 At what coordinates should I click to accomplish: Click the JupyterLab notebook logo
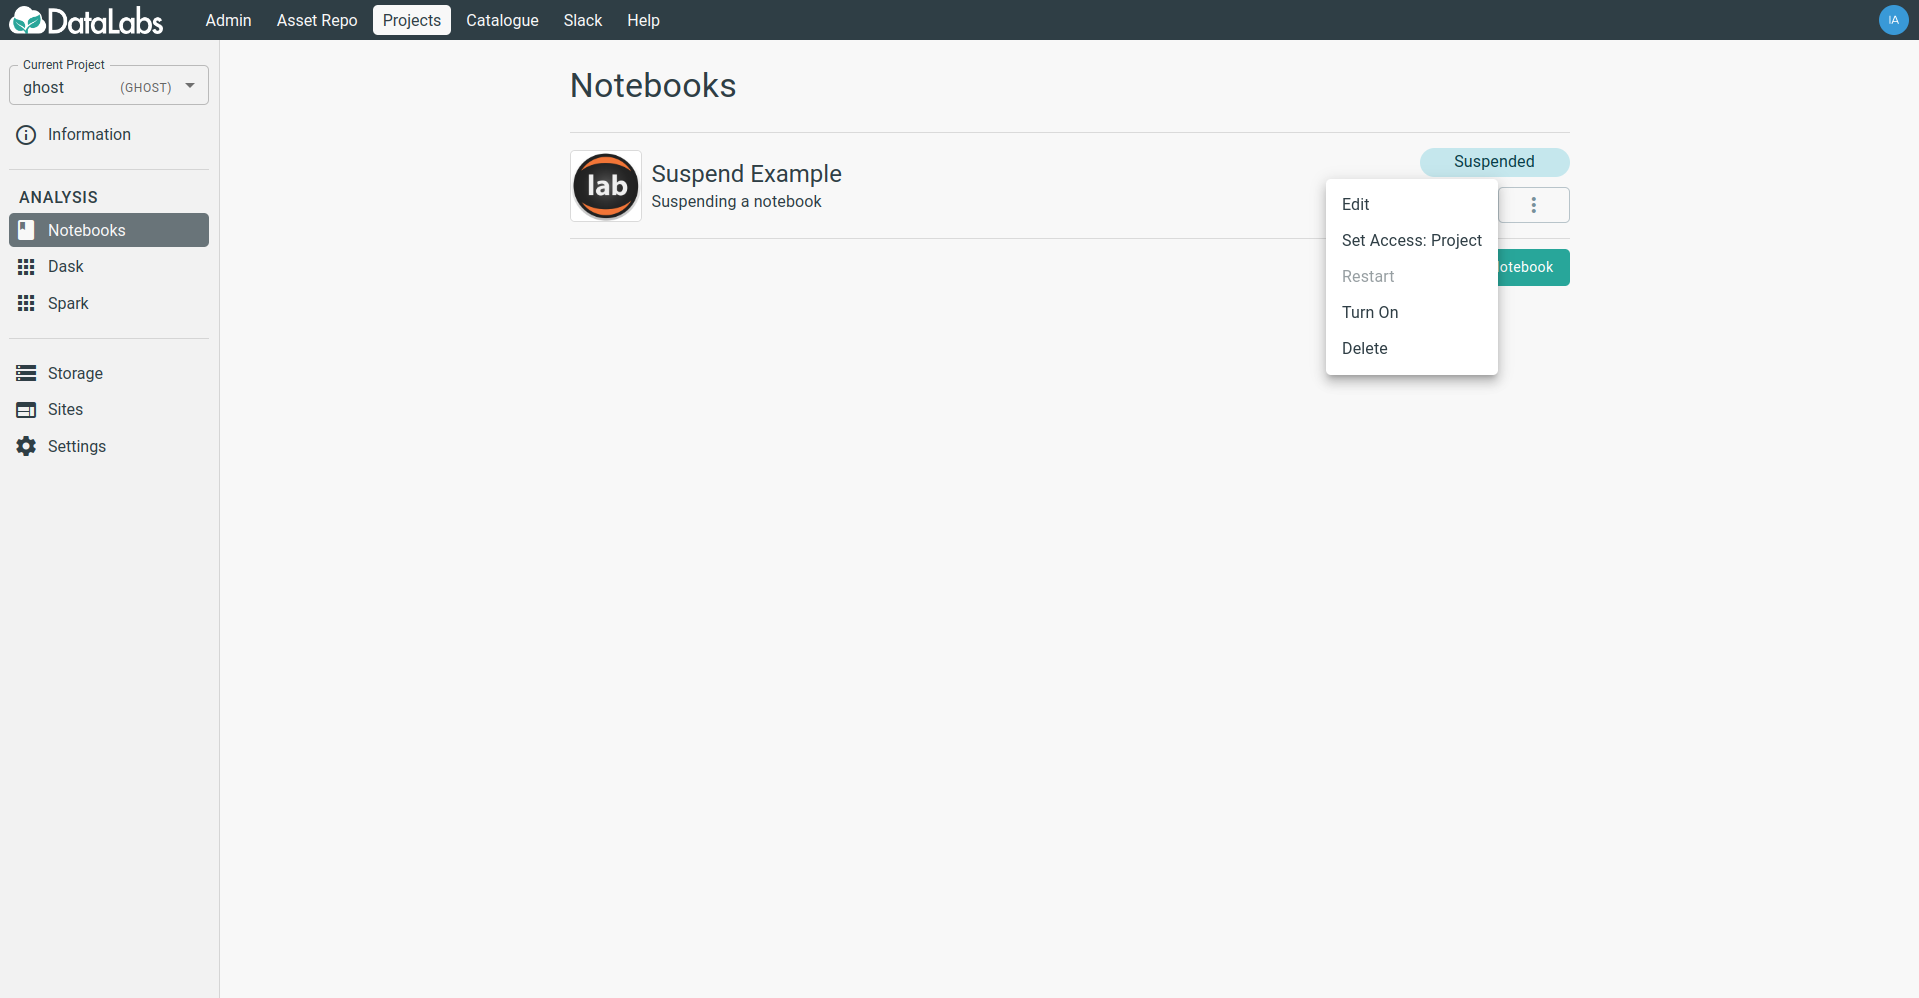(606, 186)
